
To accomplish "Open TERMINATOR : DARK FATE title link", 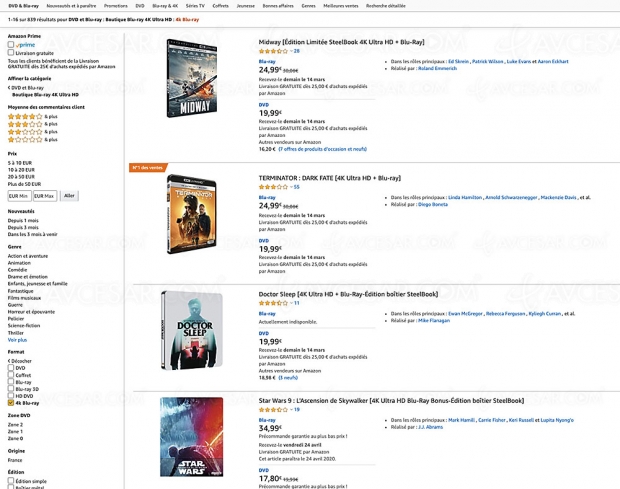I will coord(329,178).
